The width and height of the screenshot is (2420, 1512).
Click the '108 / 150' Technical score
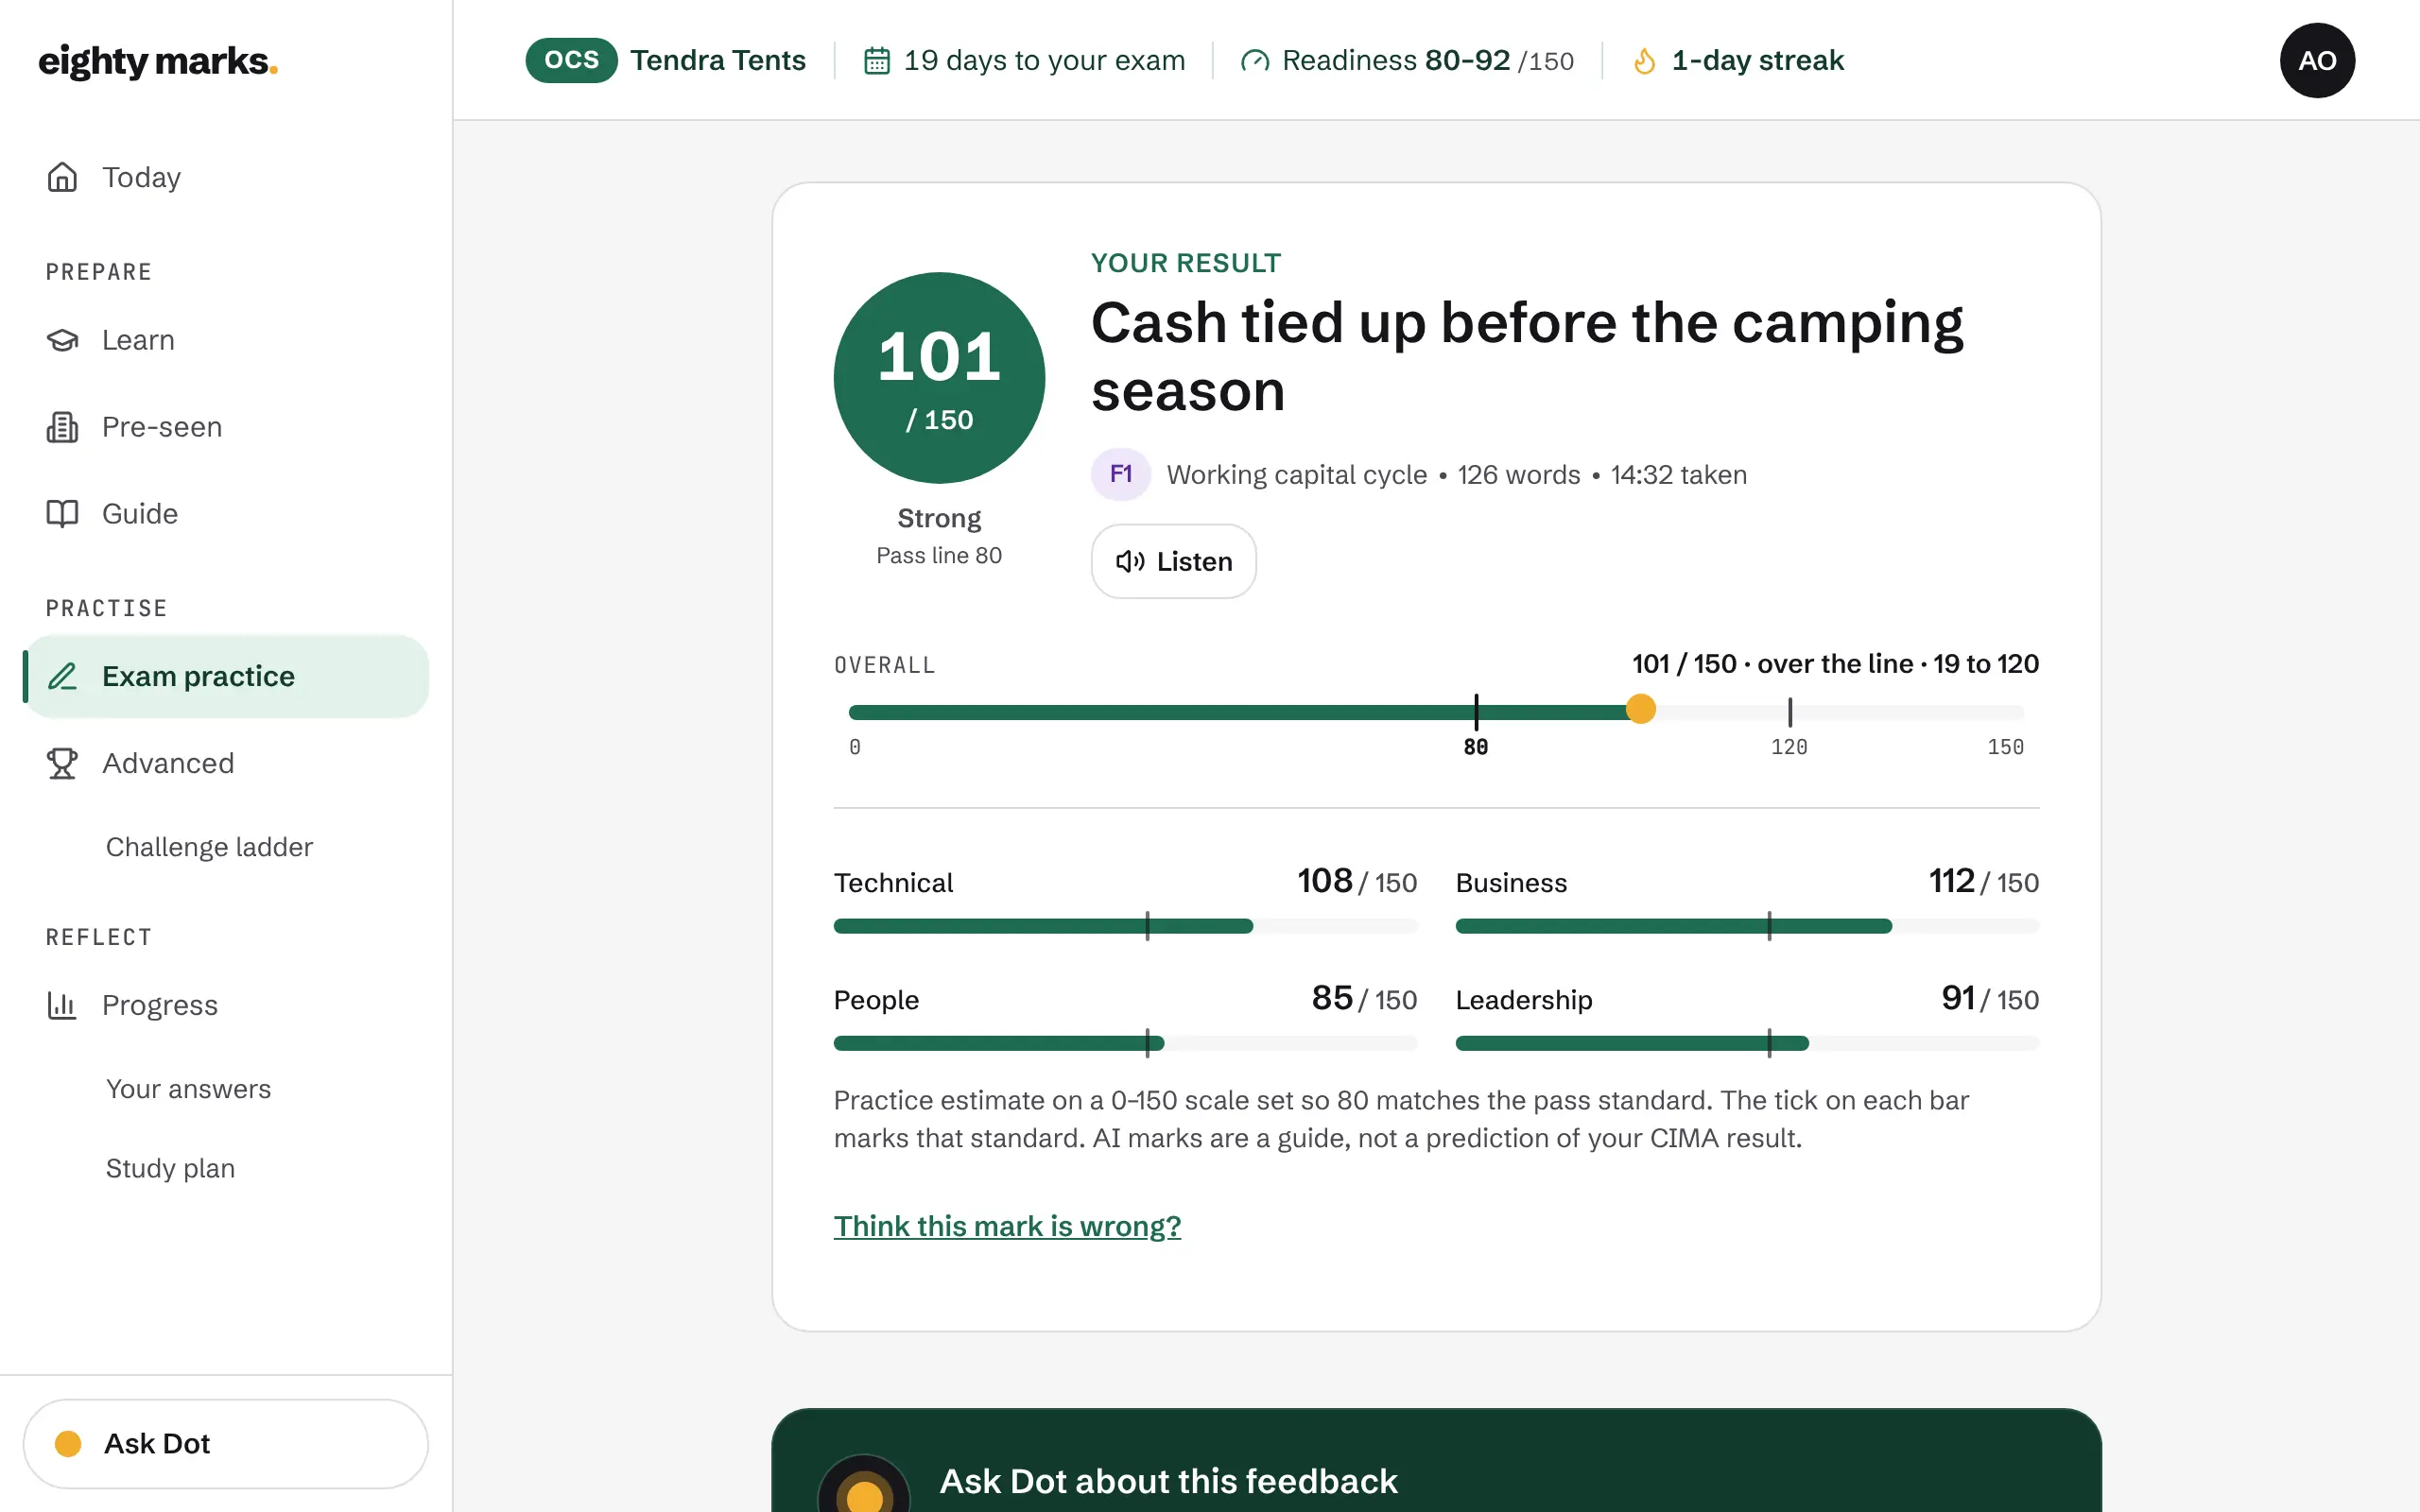pyautogui.click(x=1357, y=881)
